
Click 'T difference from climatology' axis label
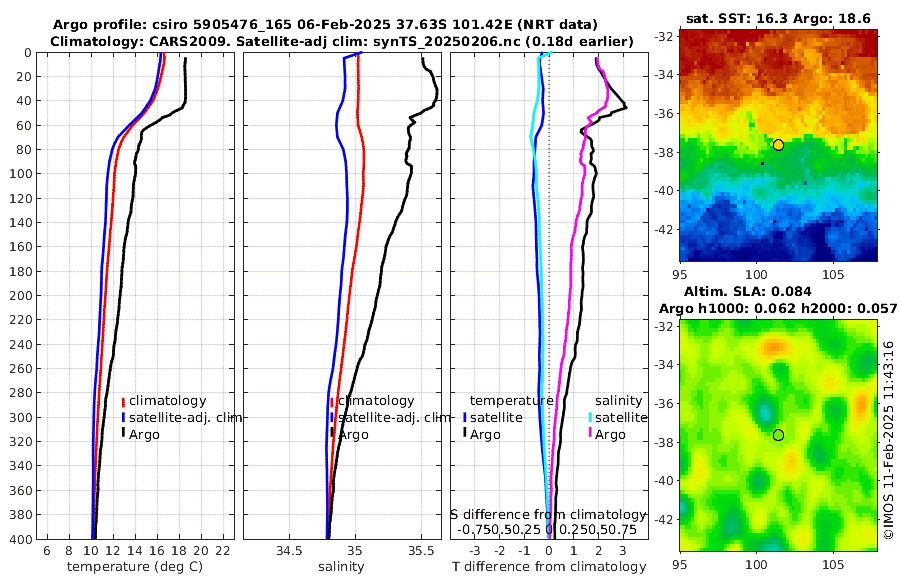click(x=549, y=567)
